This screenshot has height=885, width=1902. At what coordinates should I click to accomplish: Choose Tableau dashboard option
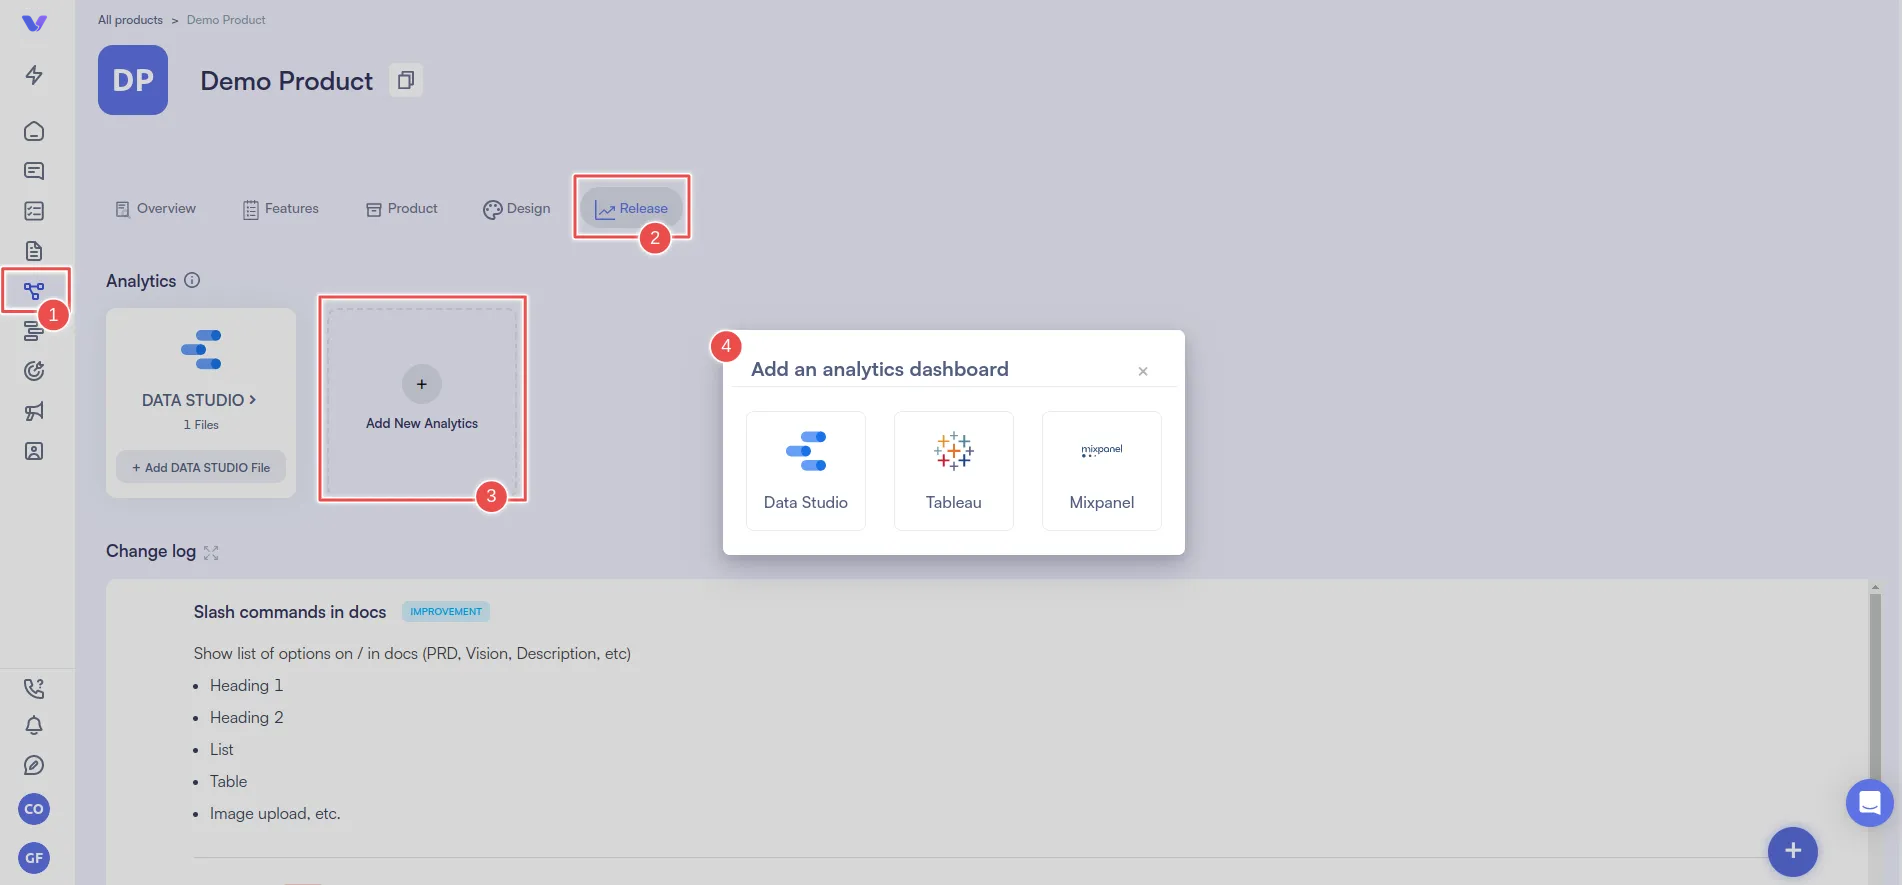954,471
